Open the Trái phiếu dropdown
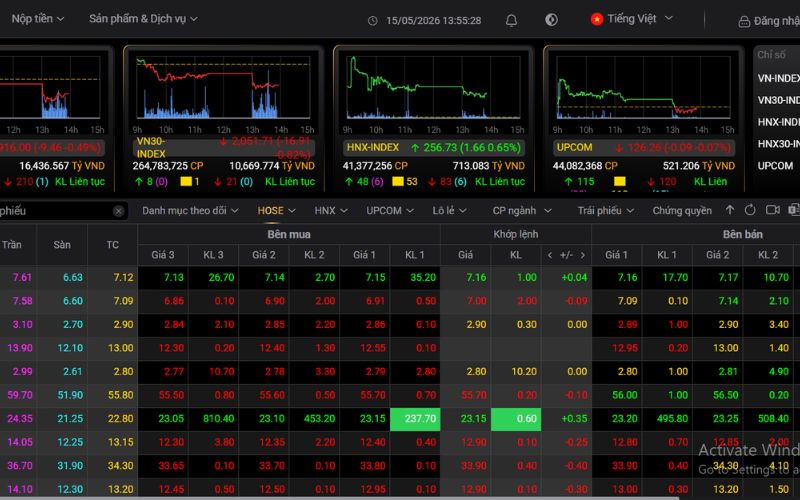 pos(606,211)
